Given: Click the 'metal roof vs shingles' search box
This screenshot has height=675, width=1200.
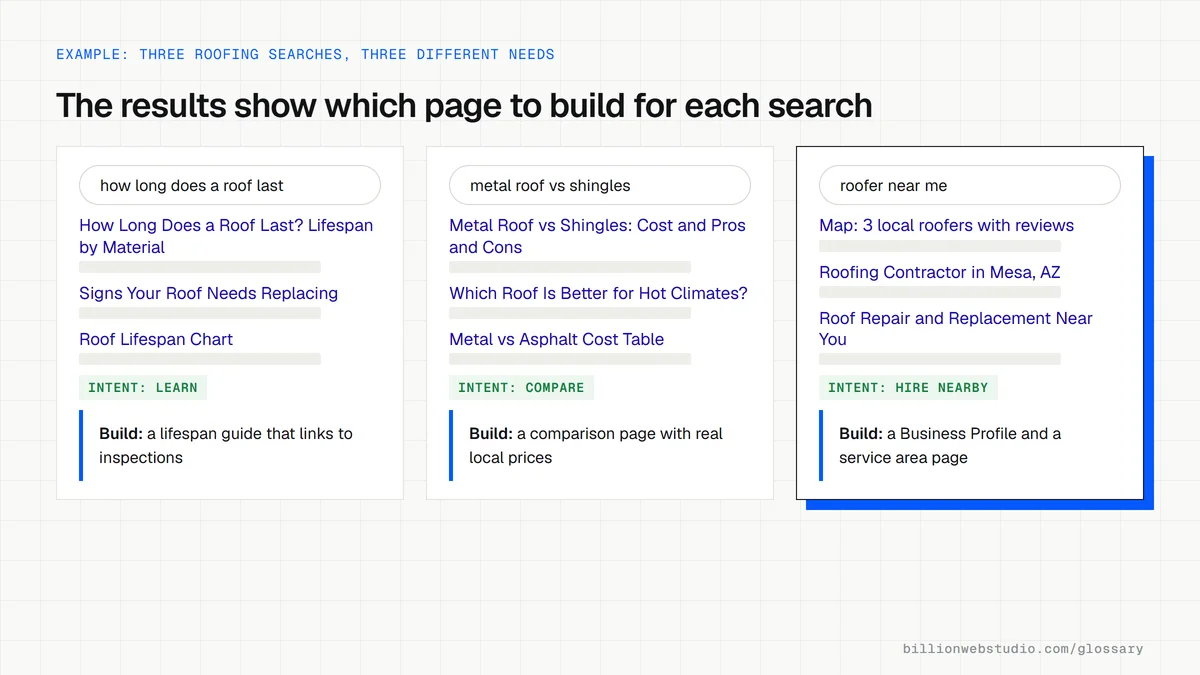Looking at the screenshot, I should click(600, 185).
